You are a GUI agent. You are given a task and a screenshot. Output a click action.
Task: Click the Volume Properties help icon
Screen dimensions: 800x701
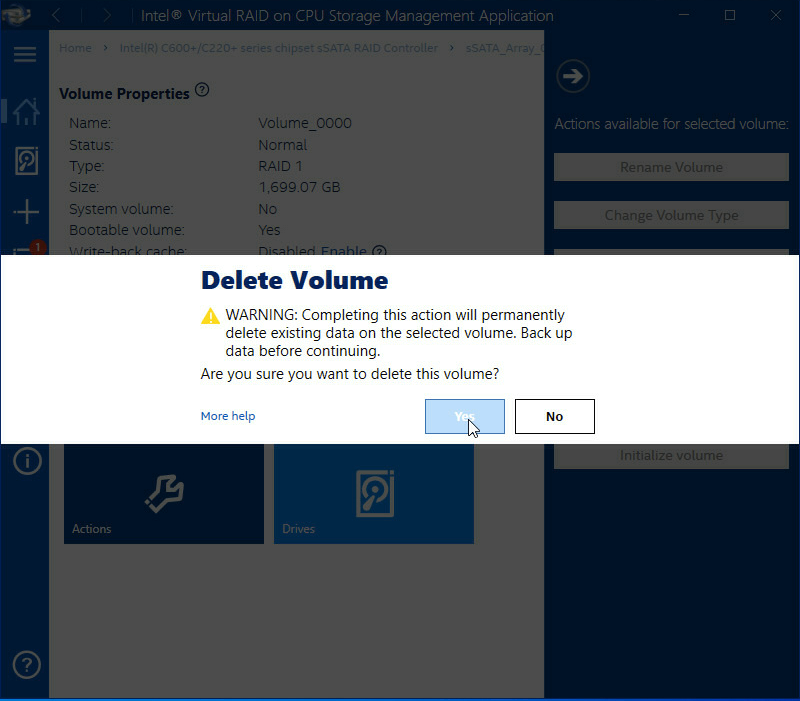202,90
